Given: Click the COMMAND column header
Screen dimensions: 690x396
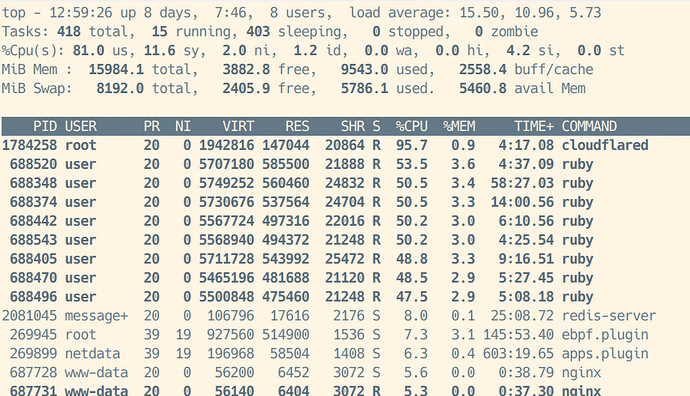Looking at the screenshot, I should tap(589, 126).
